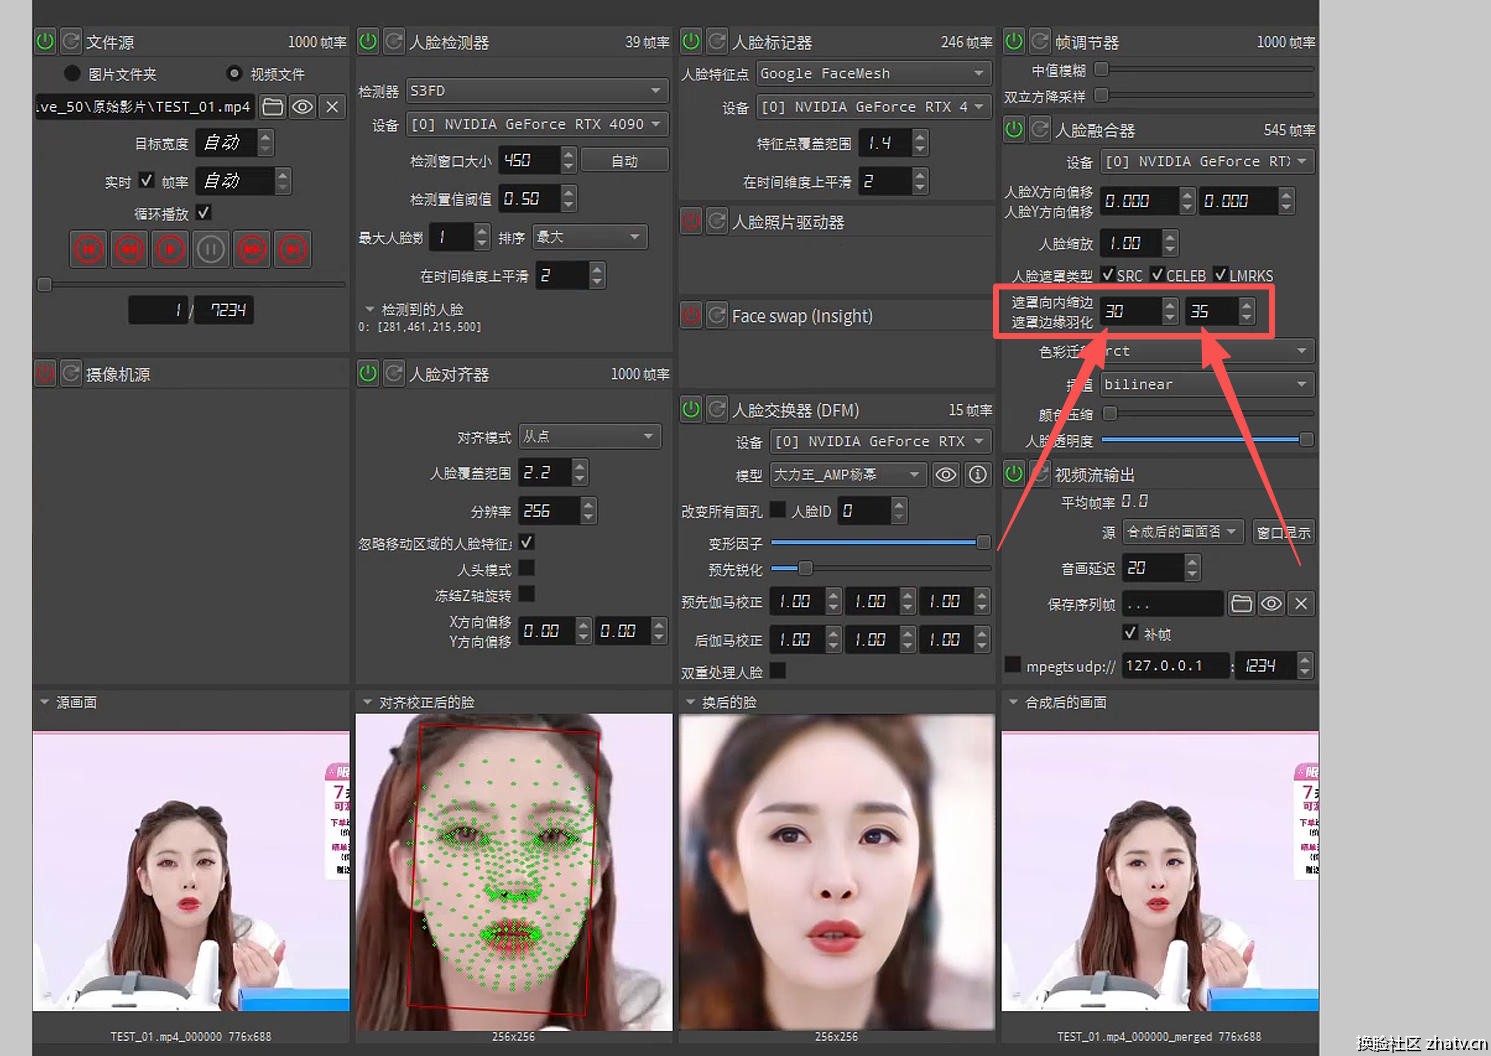Click the reset icon beside 人脸检测器

pyautogui.click(x=394, y=42)
